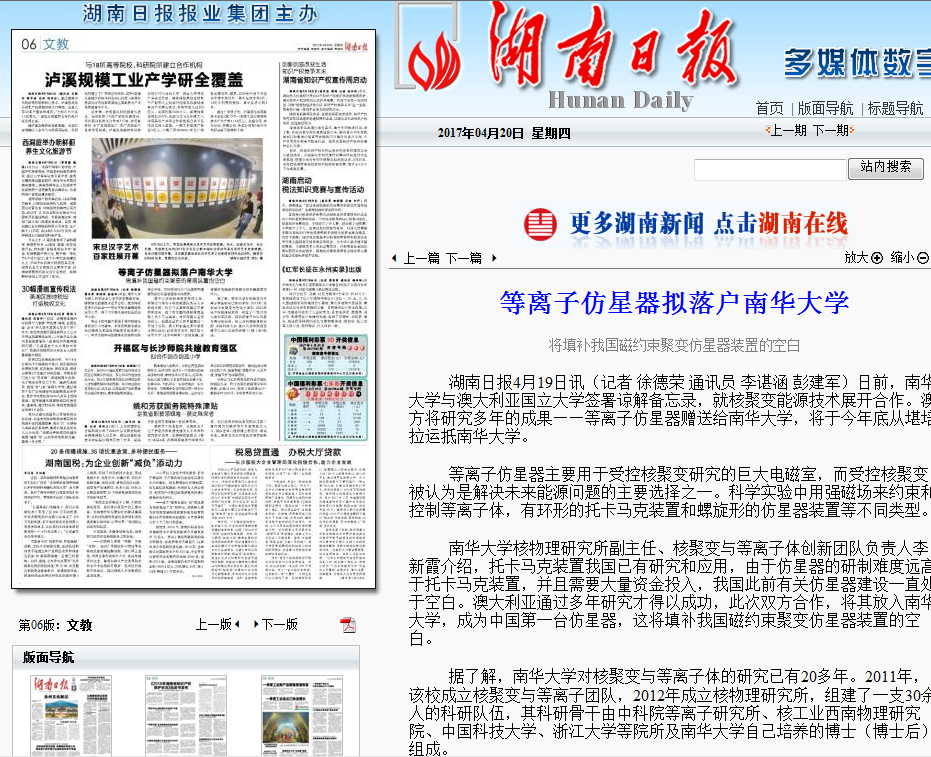Click 姚和芳获国务院特殊津贴 on page image
The image size is (931, 757).
tap(175, 406)
